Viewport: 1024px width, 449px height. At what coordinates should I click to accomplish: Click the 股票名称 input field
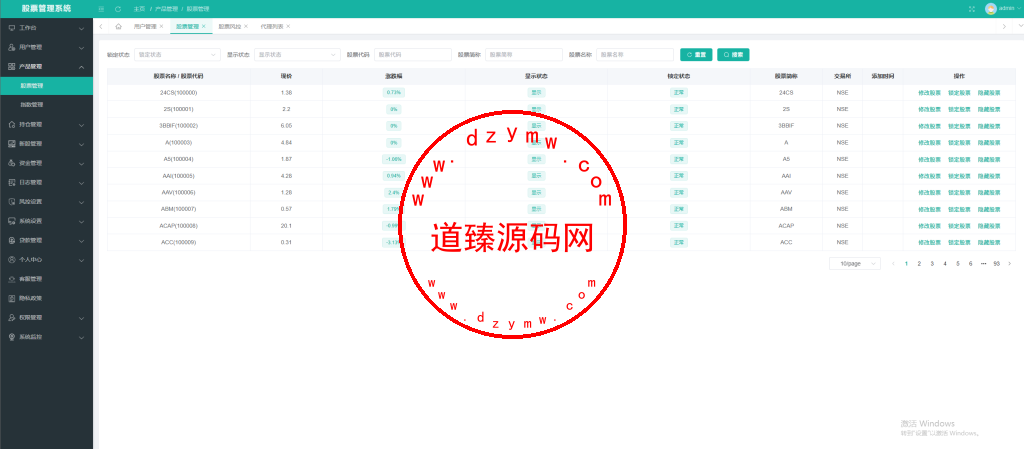click(635, 55)
